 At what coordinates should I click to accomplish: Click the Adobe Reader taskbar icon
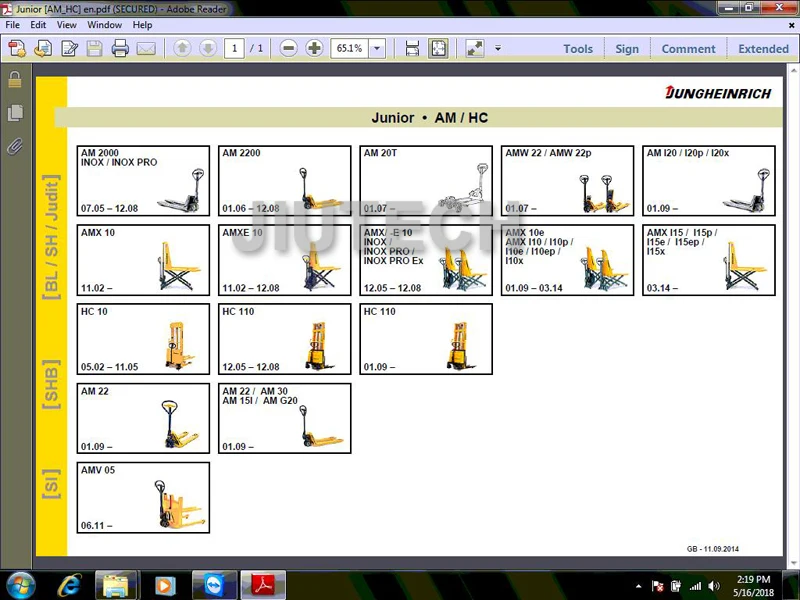click(x=263, y=585)
